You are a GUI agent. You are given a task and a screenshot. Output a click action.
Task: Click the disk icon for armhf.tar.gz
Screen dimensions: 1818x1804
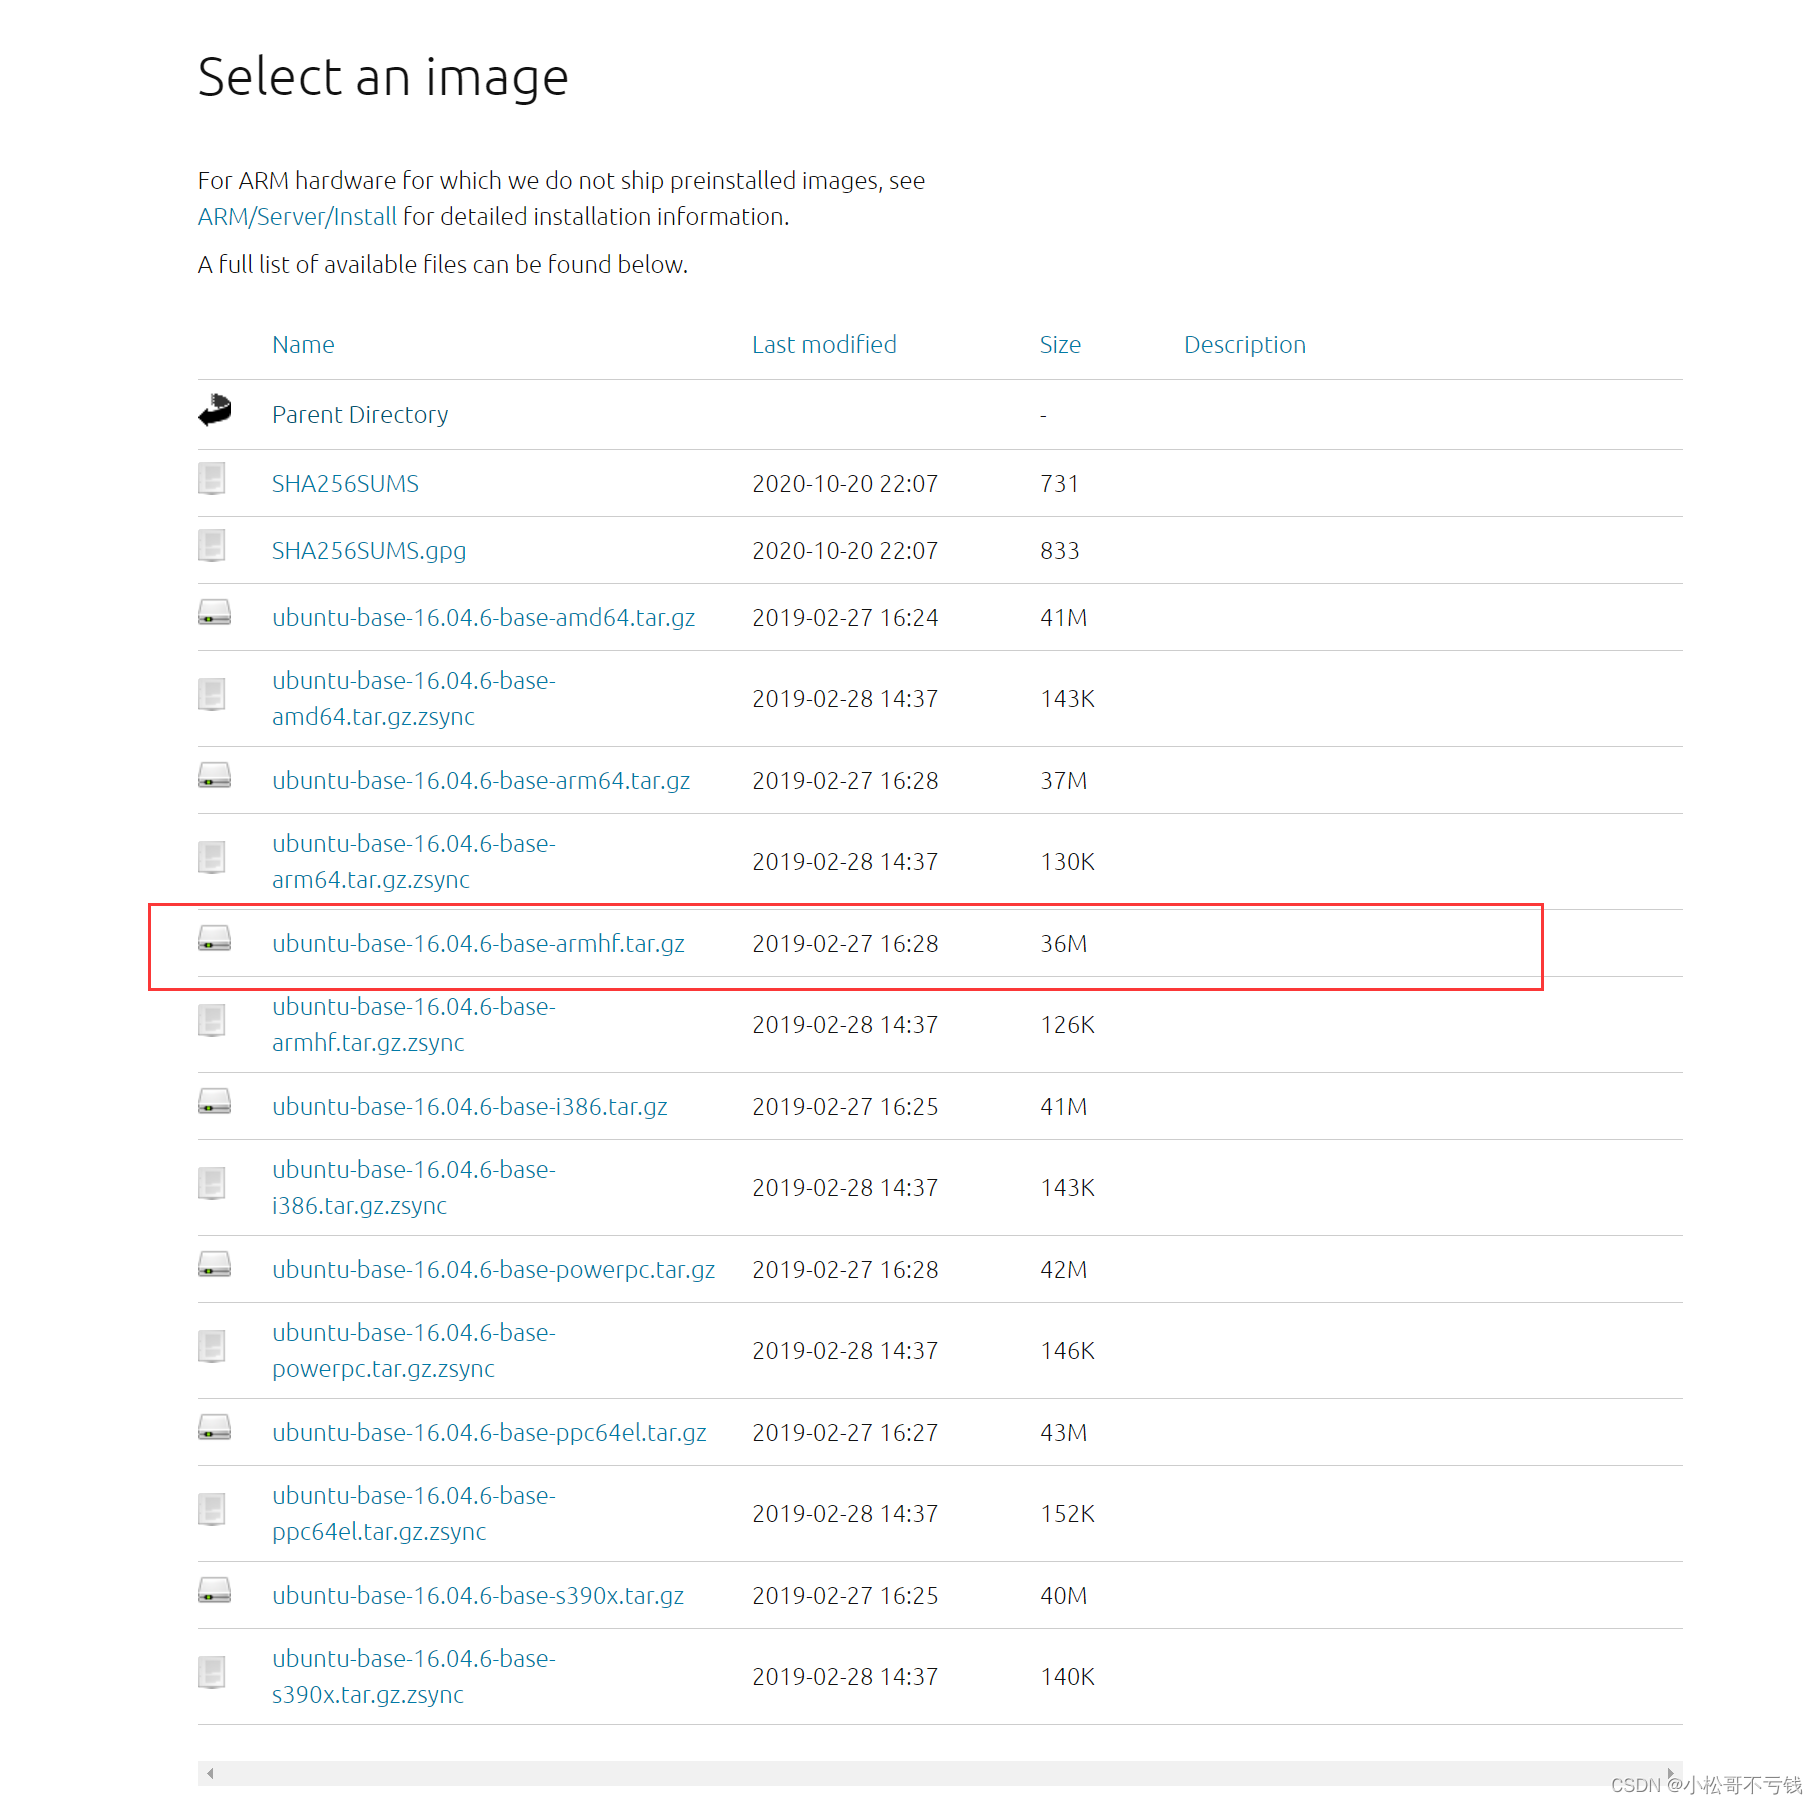(214, 939)
